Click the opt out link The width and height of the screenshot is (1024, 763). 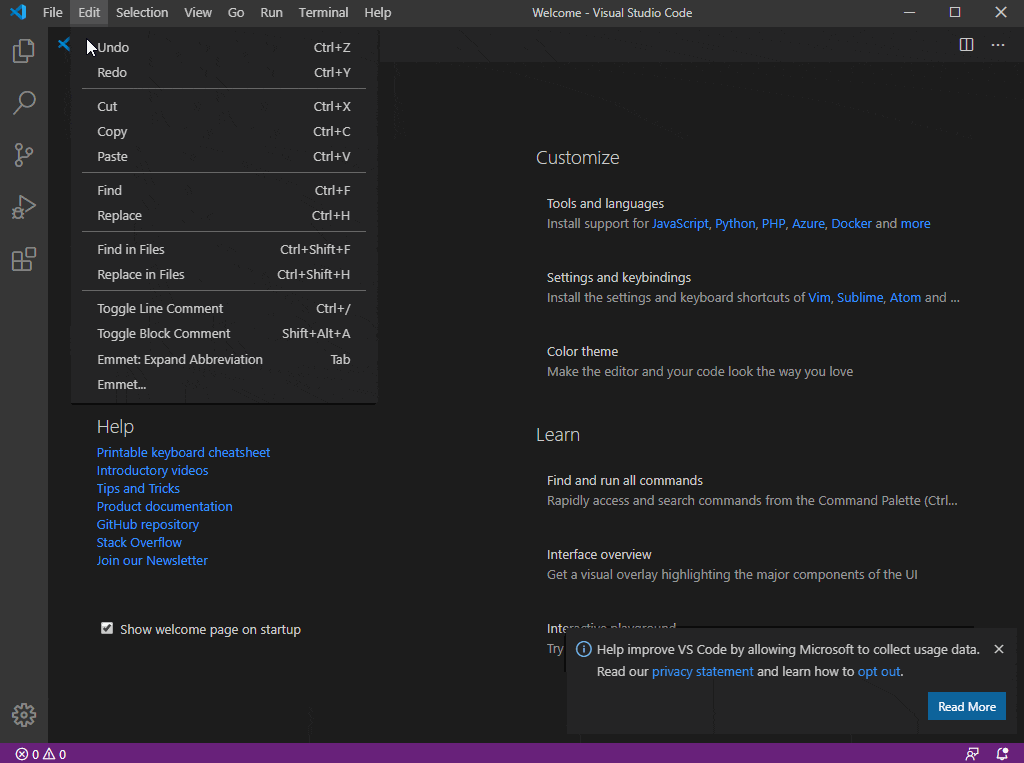point(878,672)
